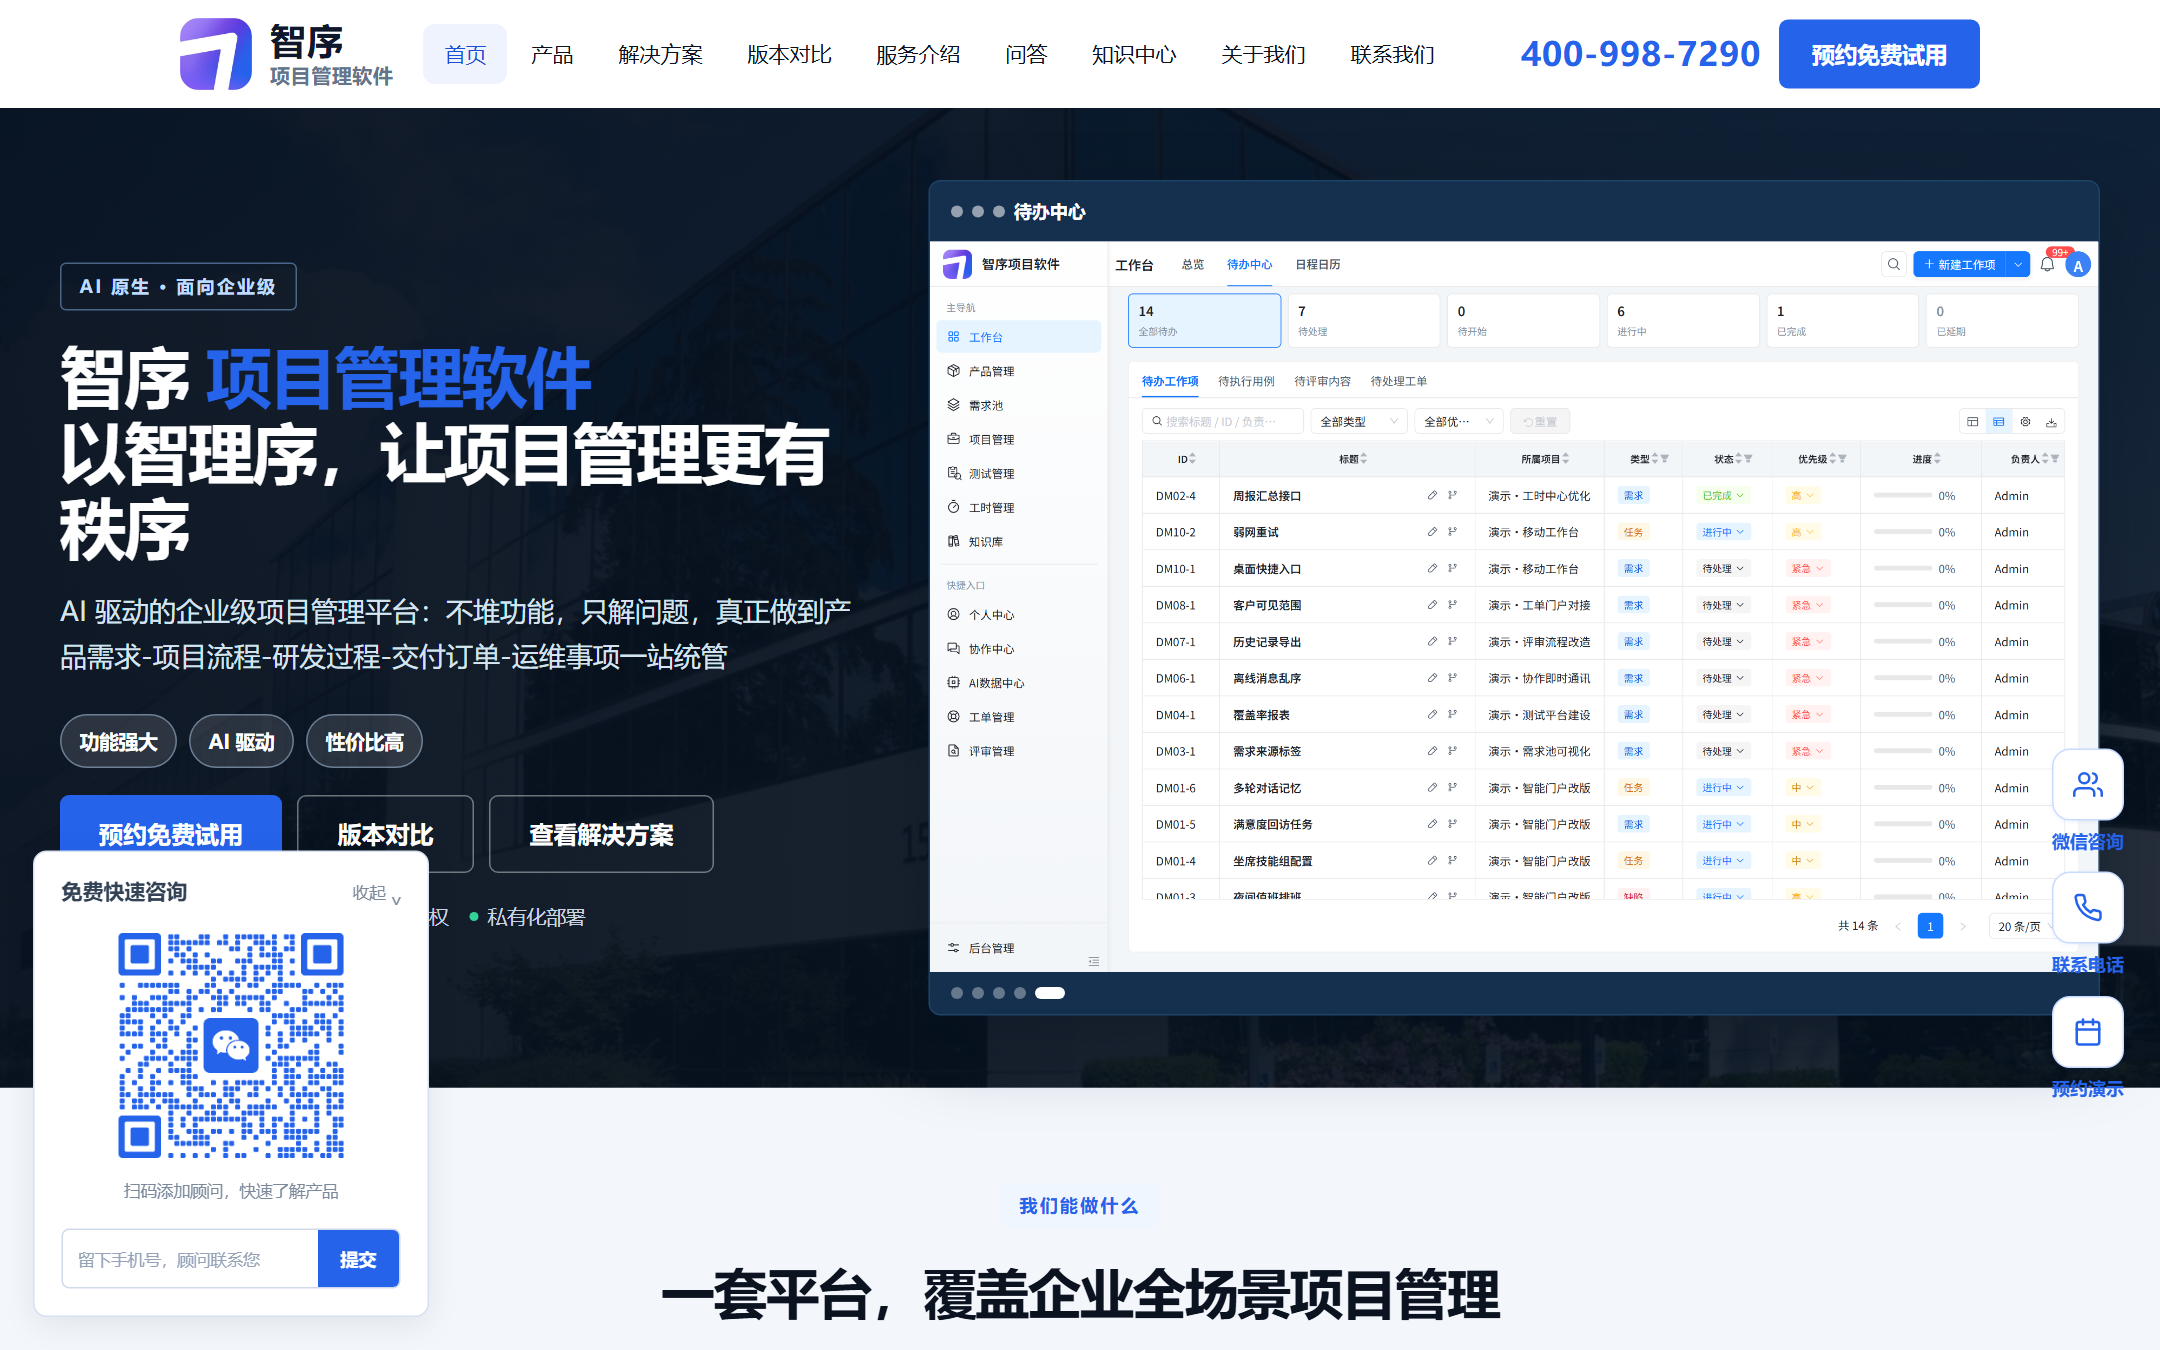
Task: Select the first carousel dot under the preview
Action: (957, 993)
